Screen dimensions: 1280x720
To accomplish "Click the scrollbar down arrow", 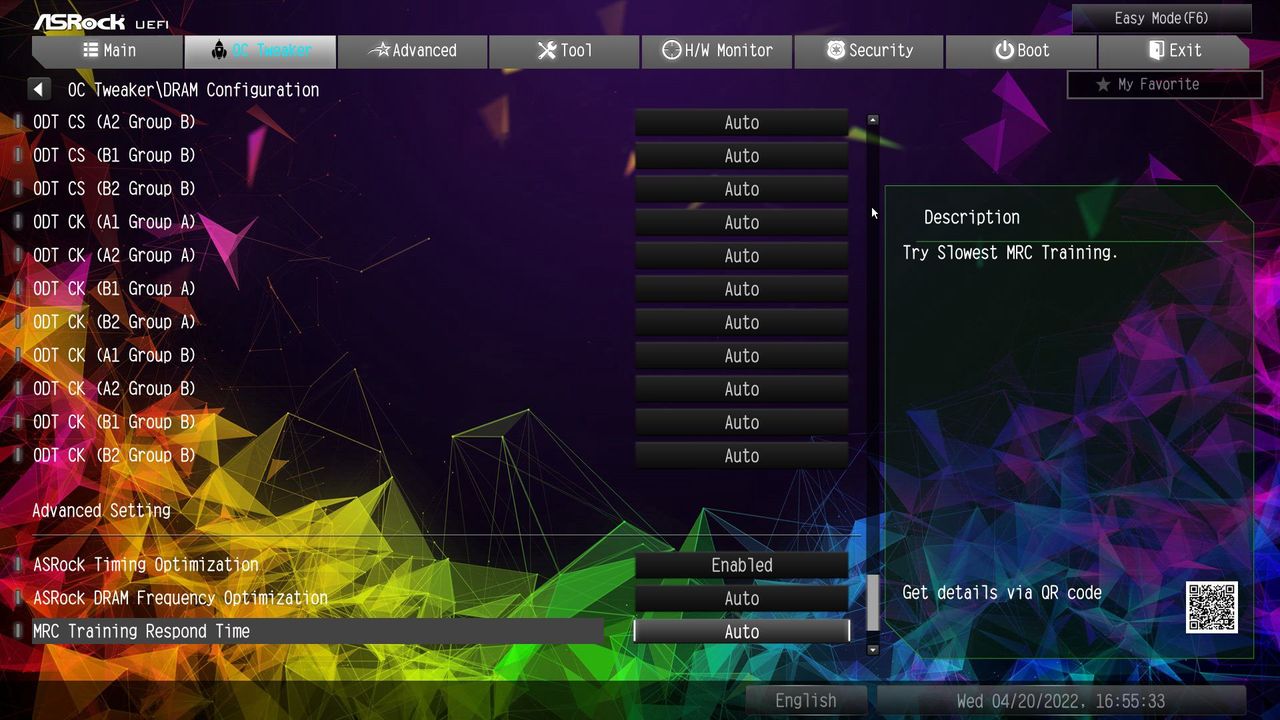I will (x=873, y=649).
